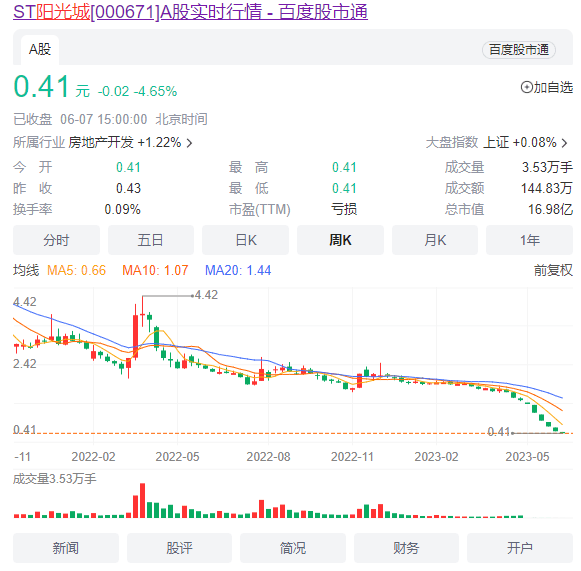Expand 房地产开发 industry chevron
581x571 pixels.
[189, 143]
